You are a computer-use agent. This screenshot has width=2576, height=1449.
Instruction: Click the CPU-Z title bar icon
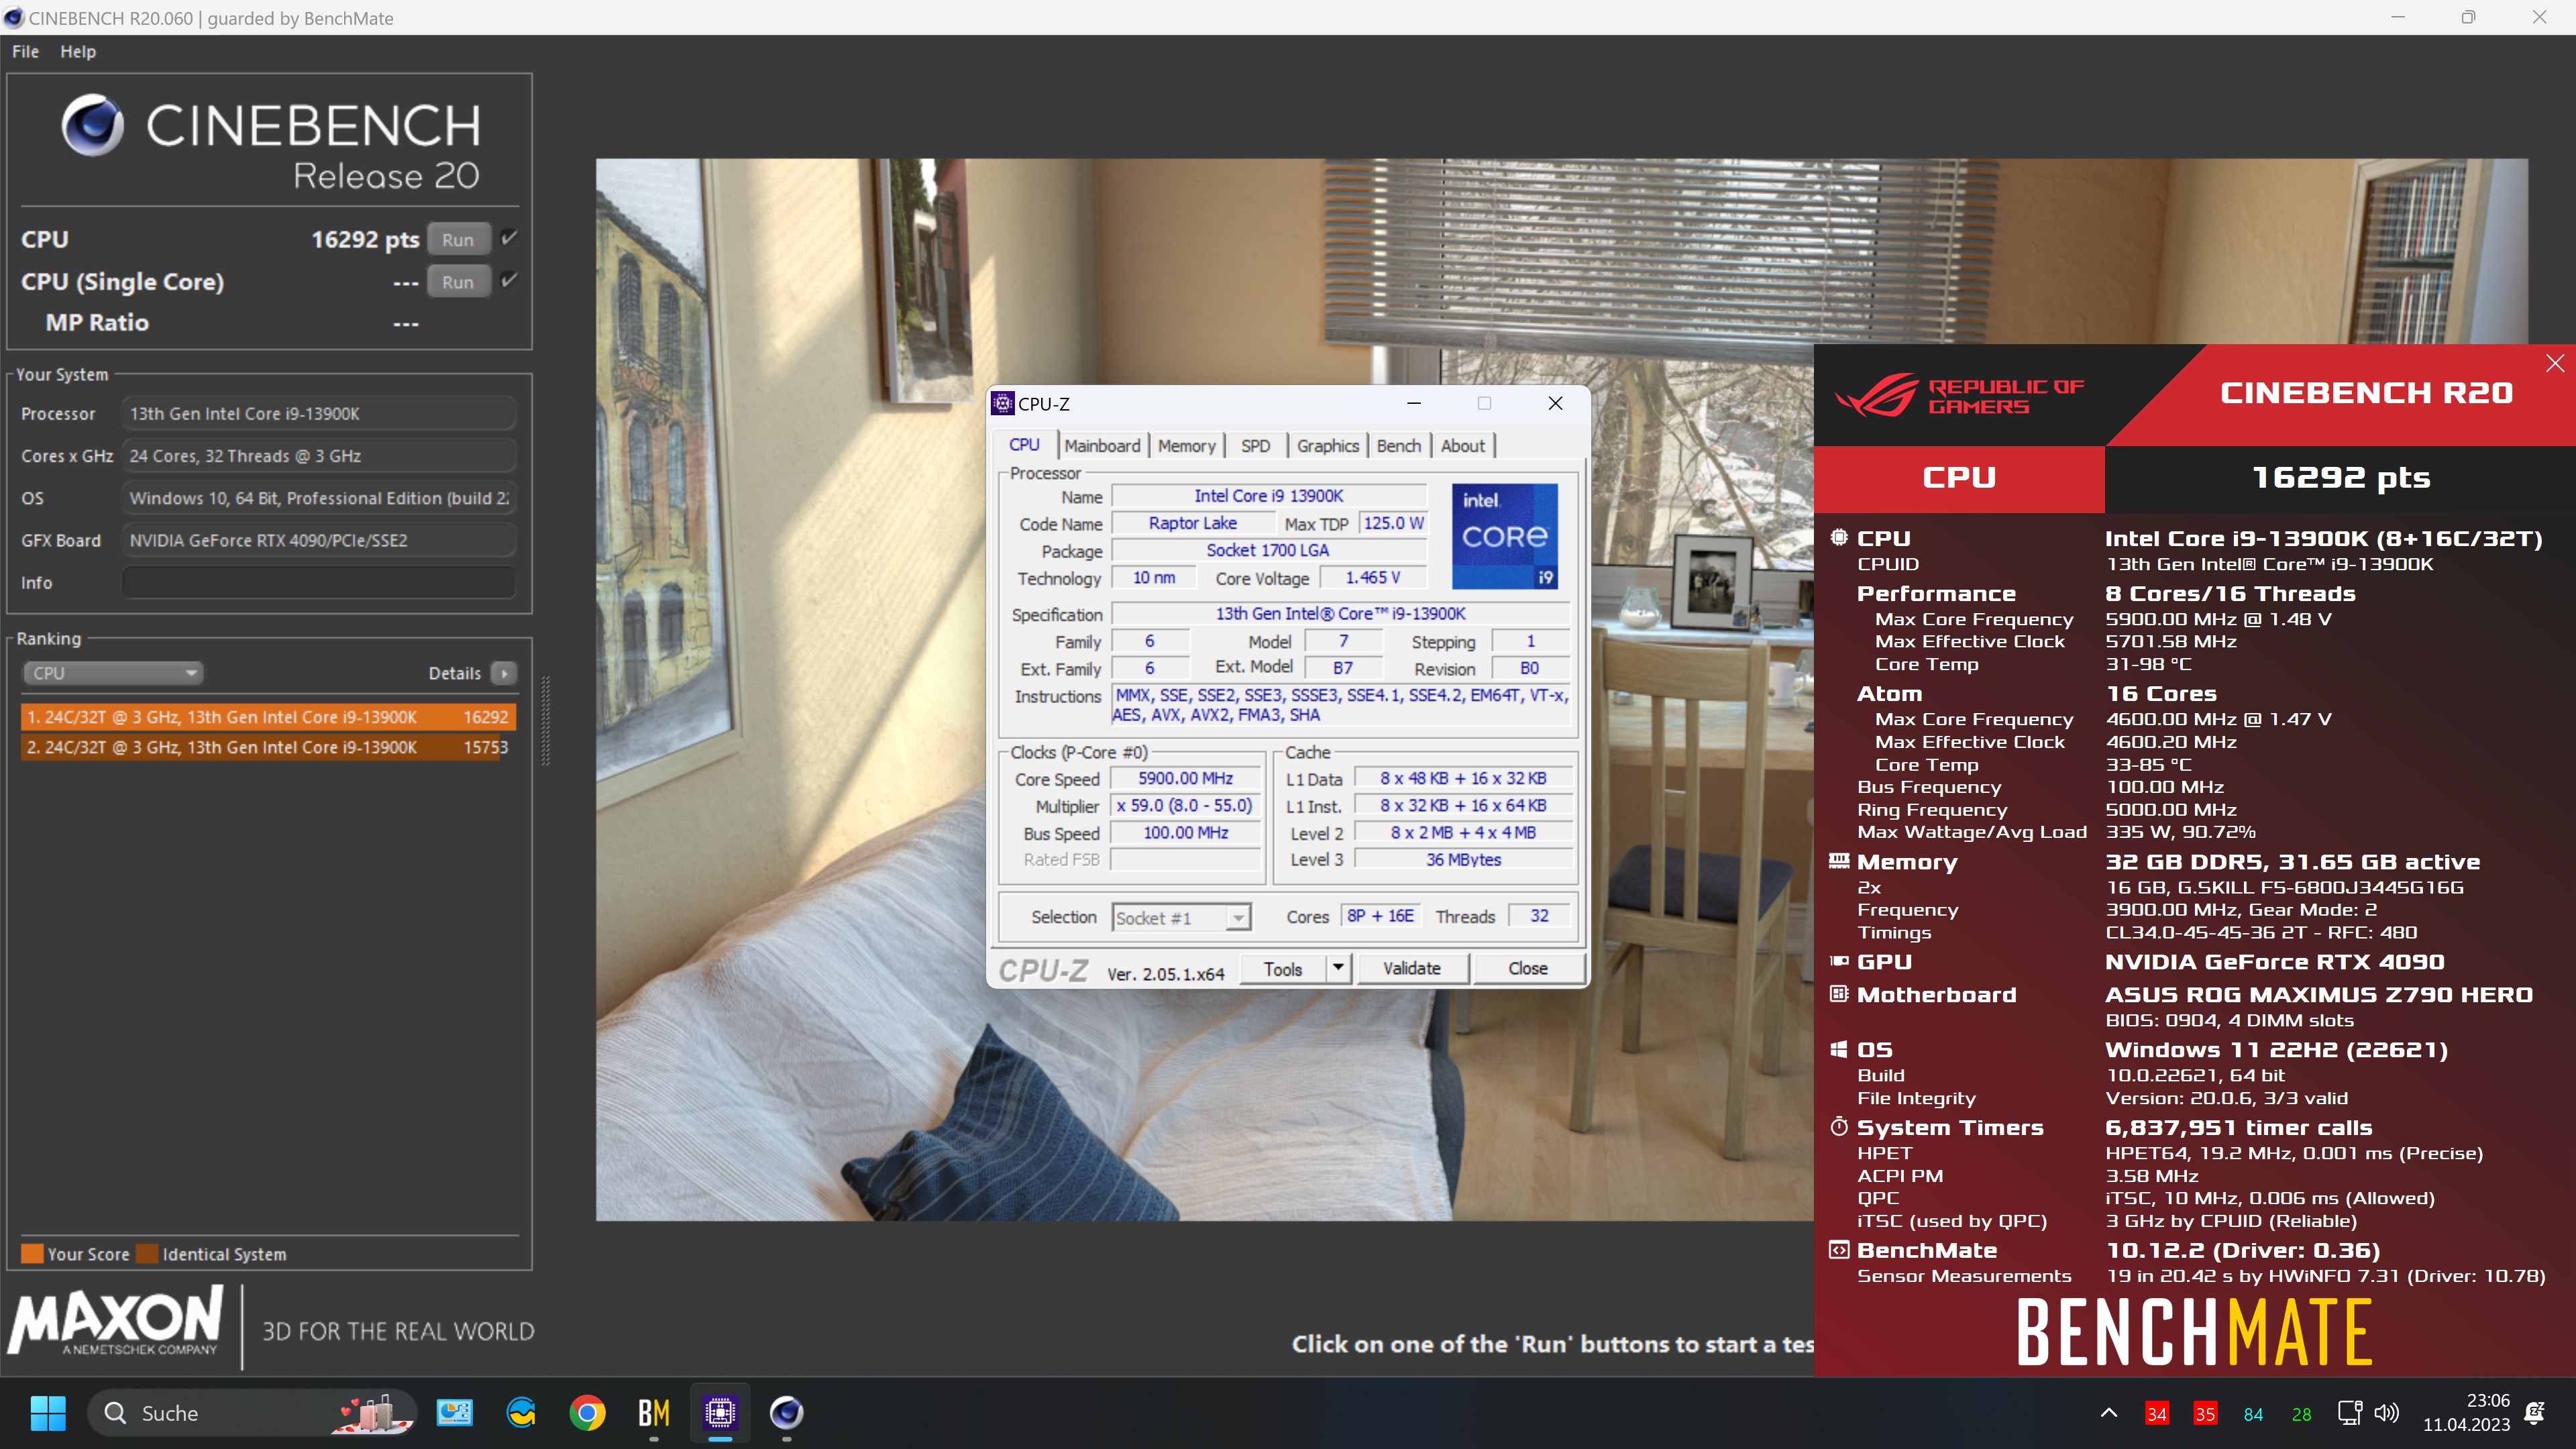click(x=1002, y=403)
